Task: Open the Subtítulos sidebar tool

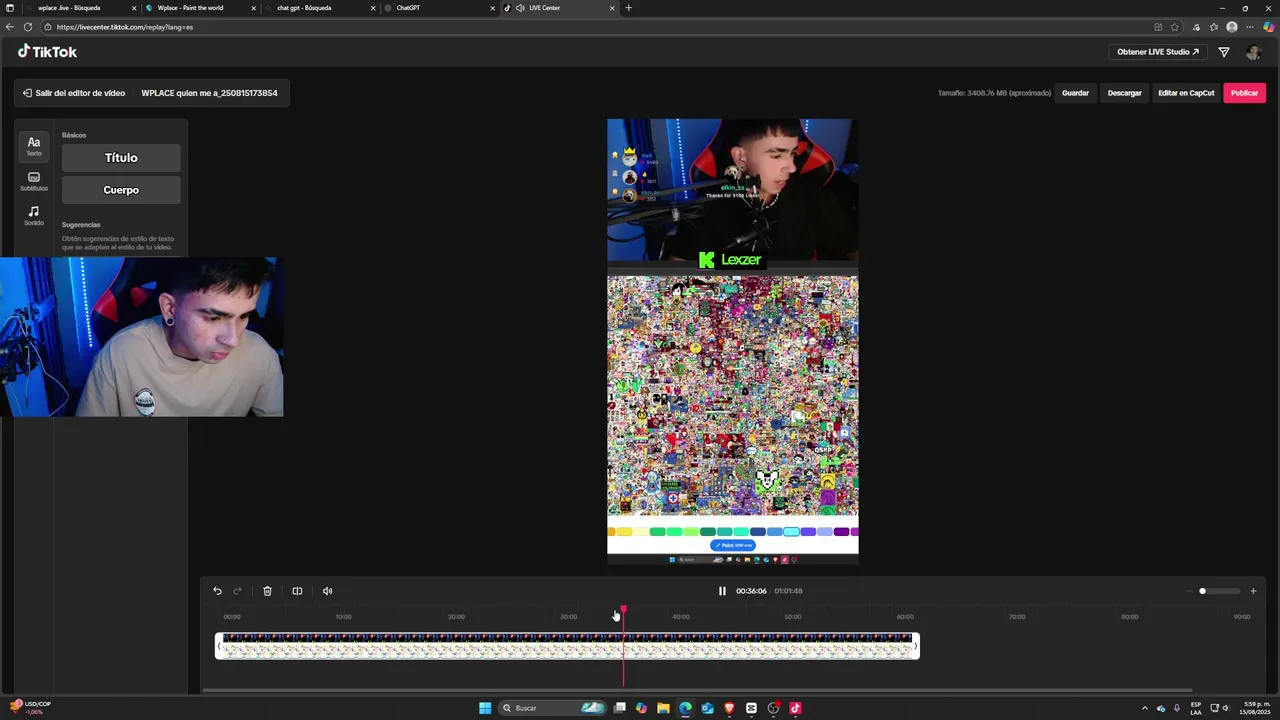Action: pos(34,181)
